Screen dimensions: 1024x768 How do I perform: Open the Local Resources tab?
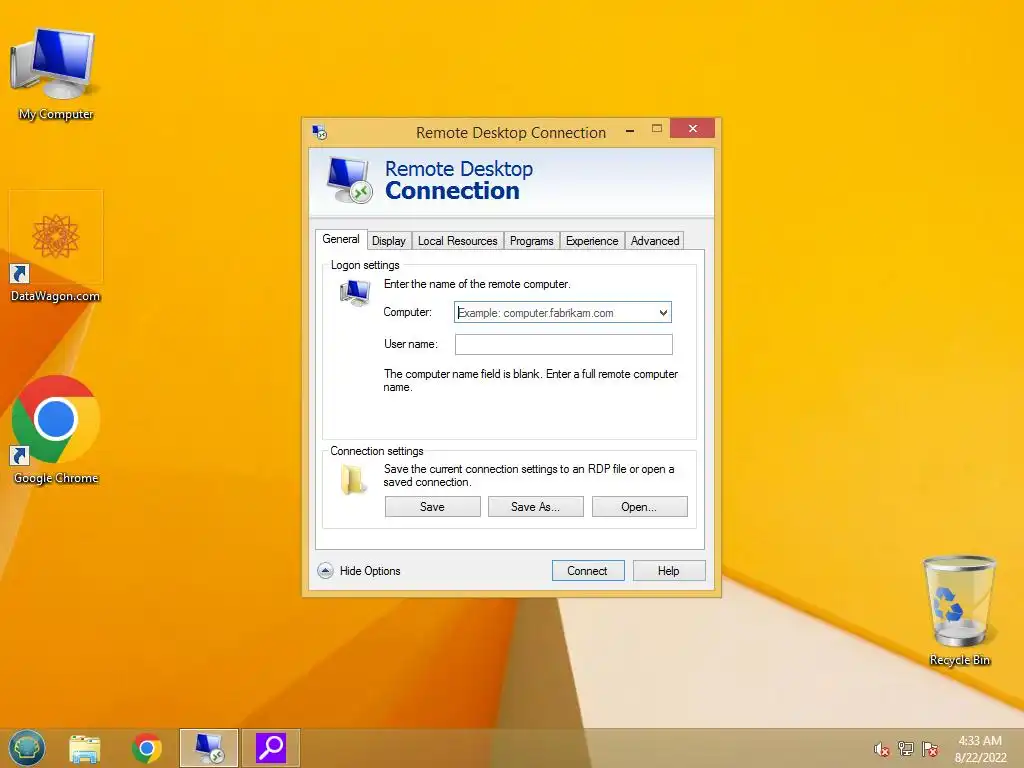(458, 241)
